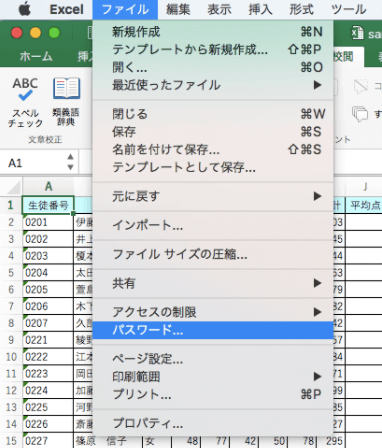Choose インポート... menu item
Viewport: 382px width, 448px height.
click(x=213, y=225)
